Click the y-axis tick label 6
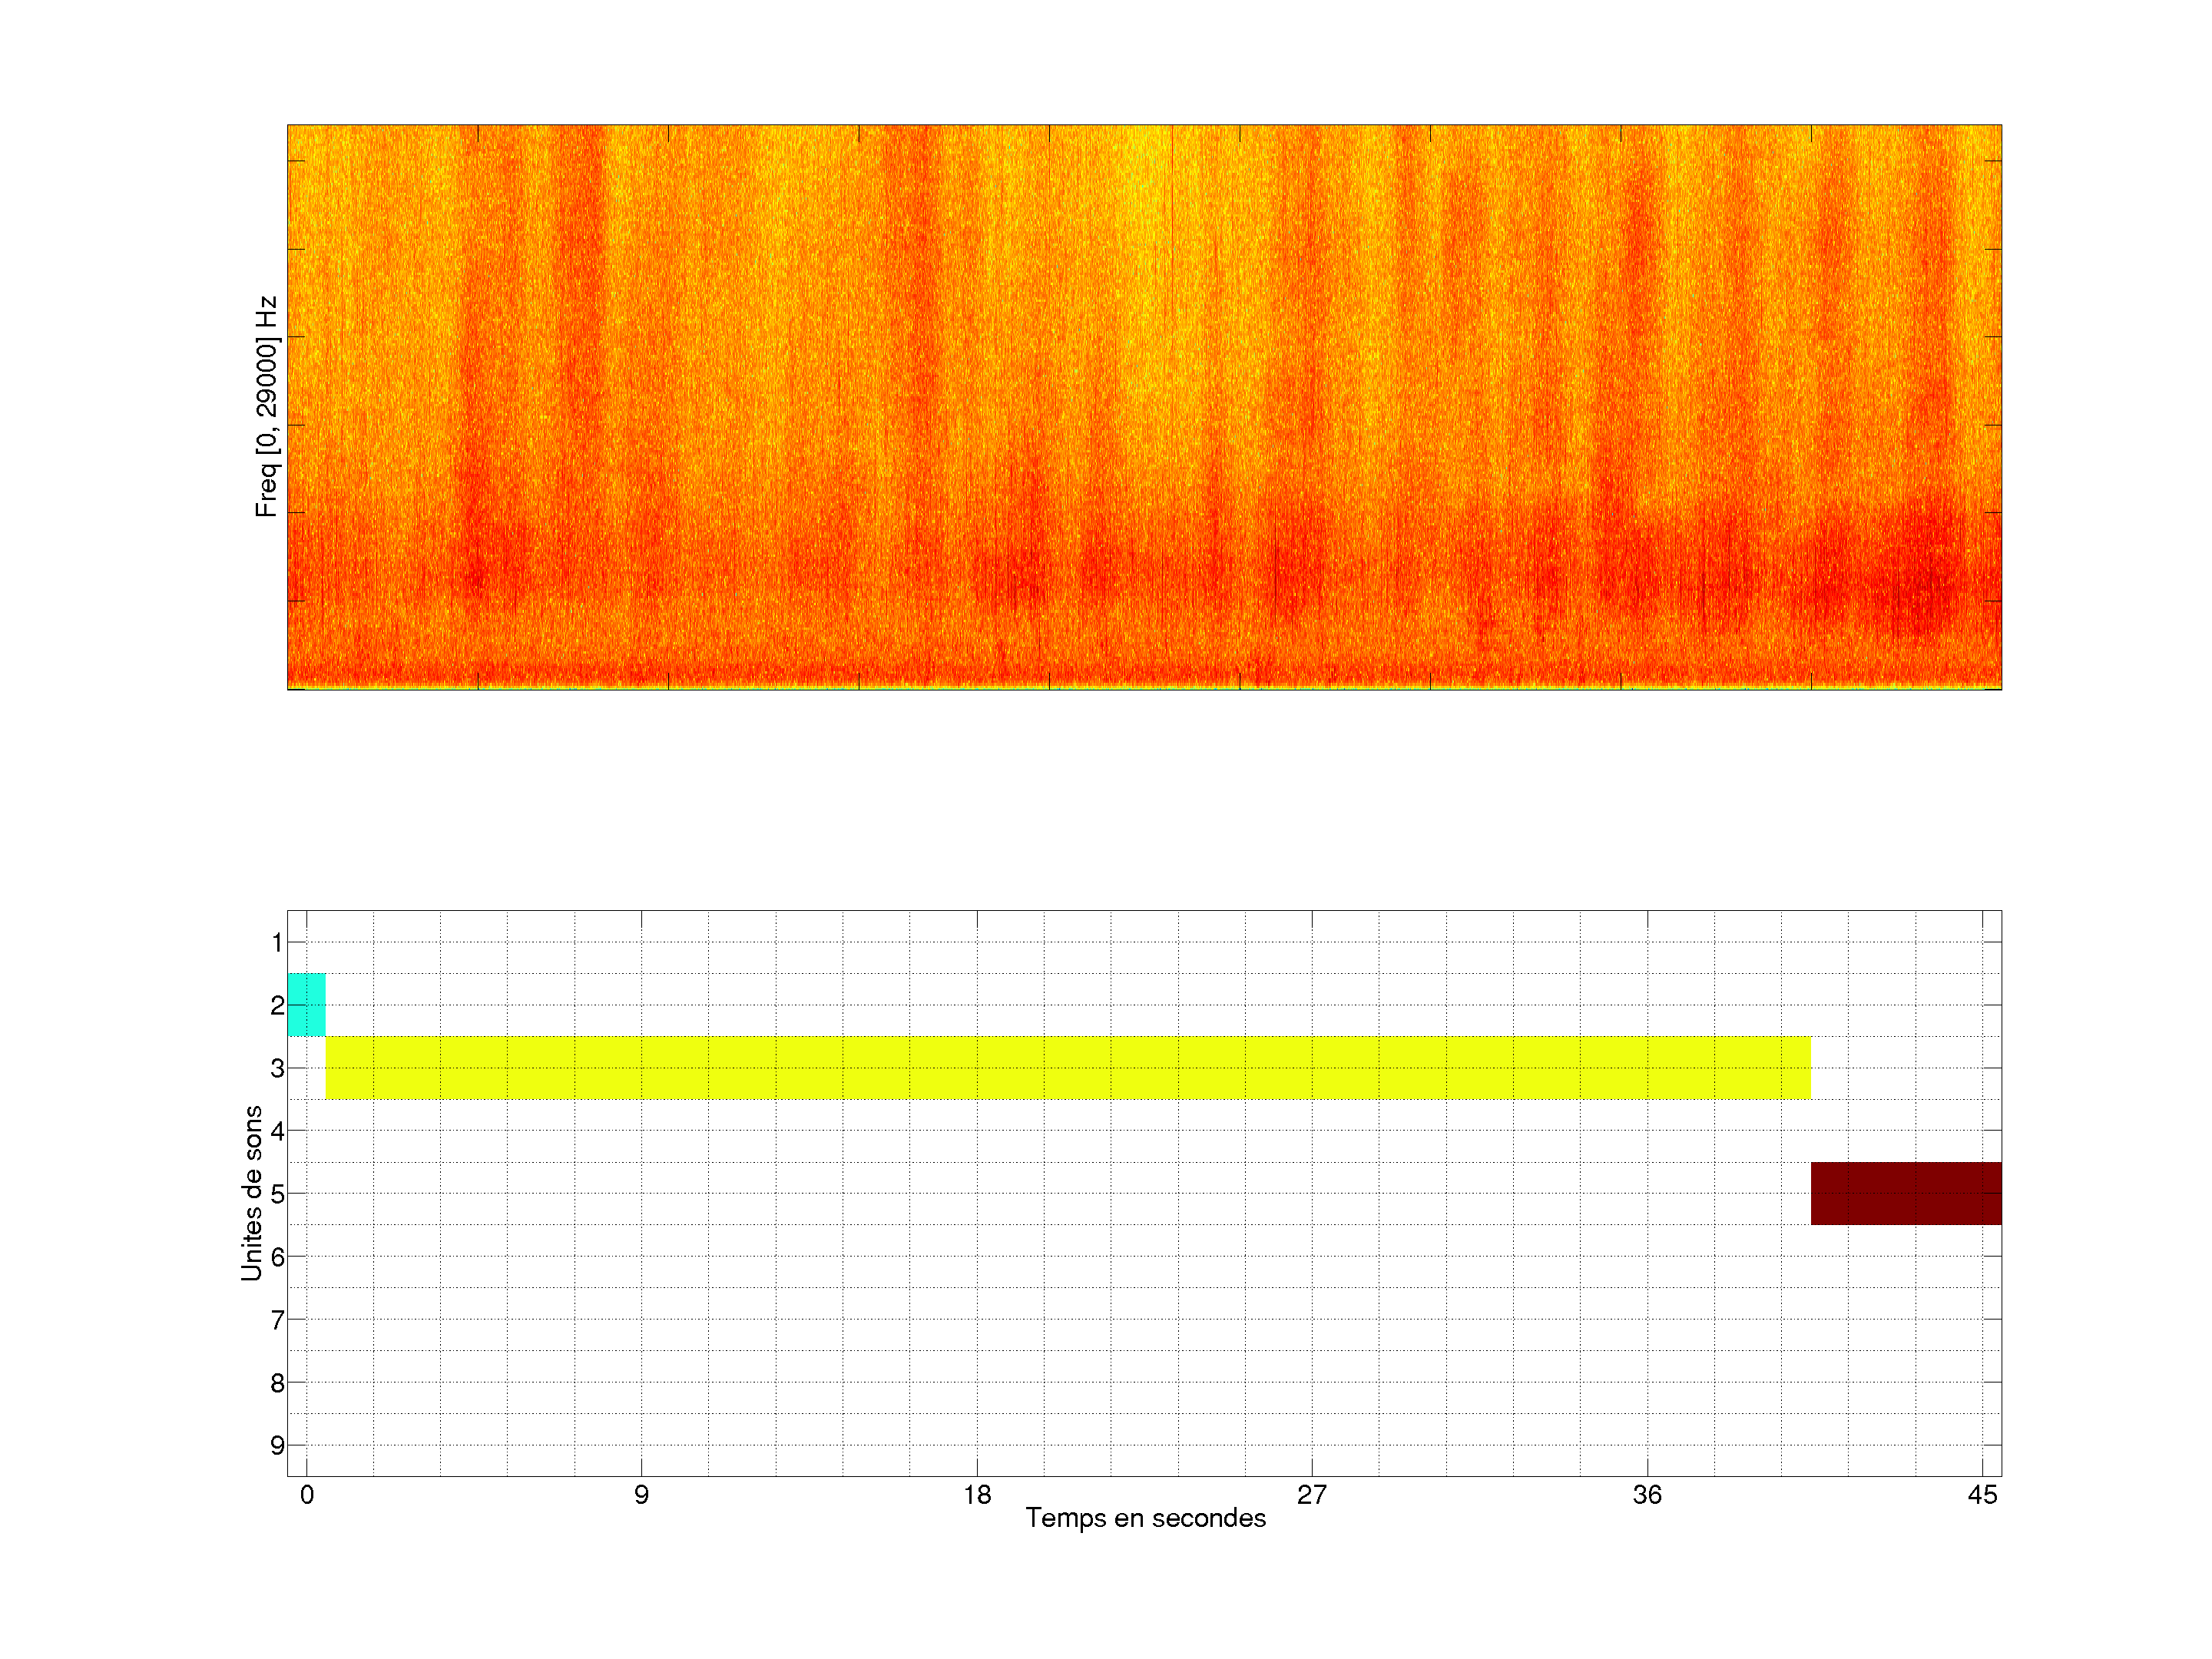This screenshot has width=2212, height=1659. click(277, 1257)
